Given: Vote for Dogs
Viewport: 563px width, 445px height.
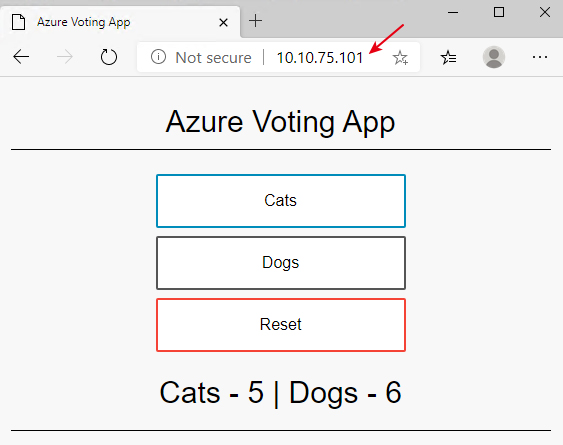Looking at the screenshot, I should point(281,263).
